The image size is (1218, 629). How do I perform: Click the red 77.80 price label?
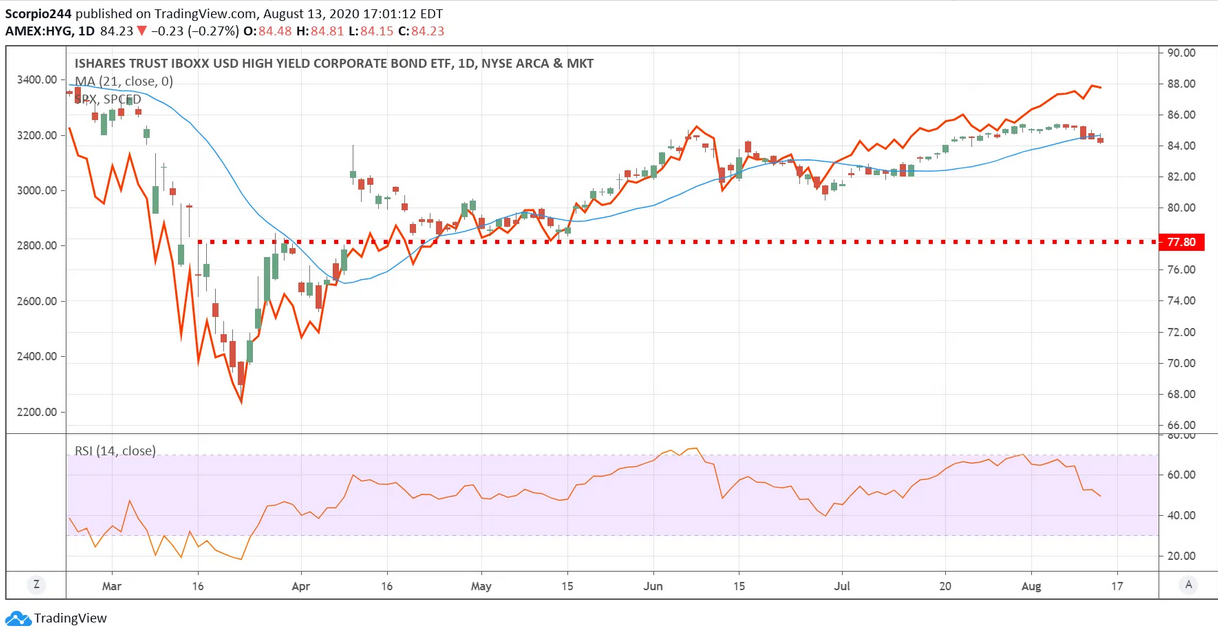(x=1182, y=242)
